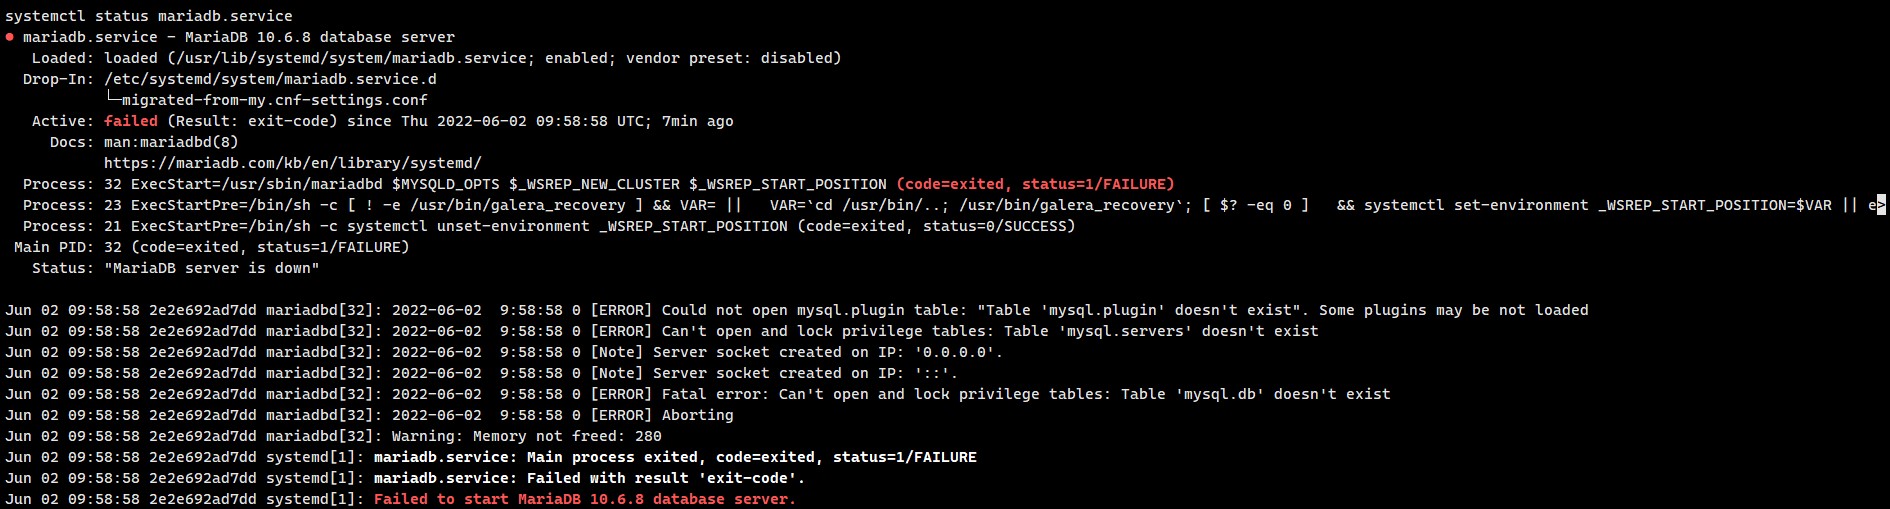Click the man:mariadbd(8) docs reference

pos(171,142)
